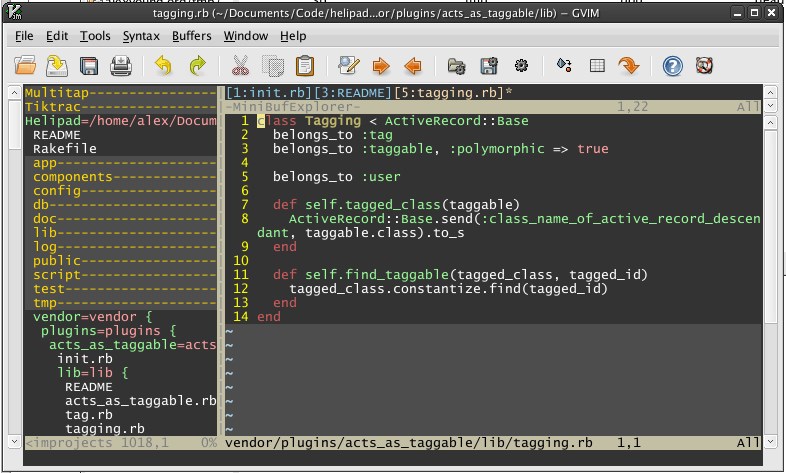
Task: Print the buffer with the printer icon
Action: pos(121,66)
